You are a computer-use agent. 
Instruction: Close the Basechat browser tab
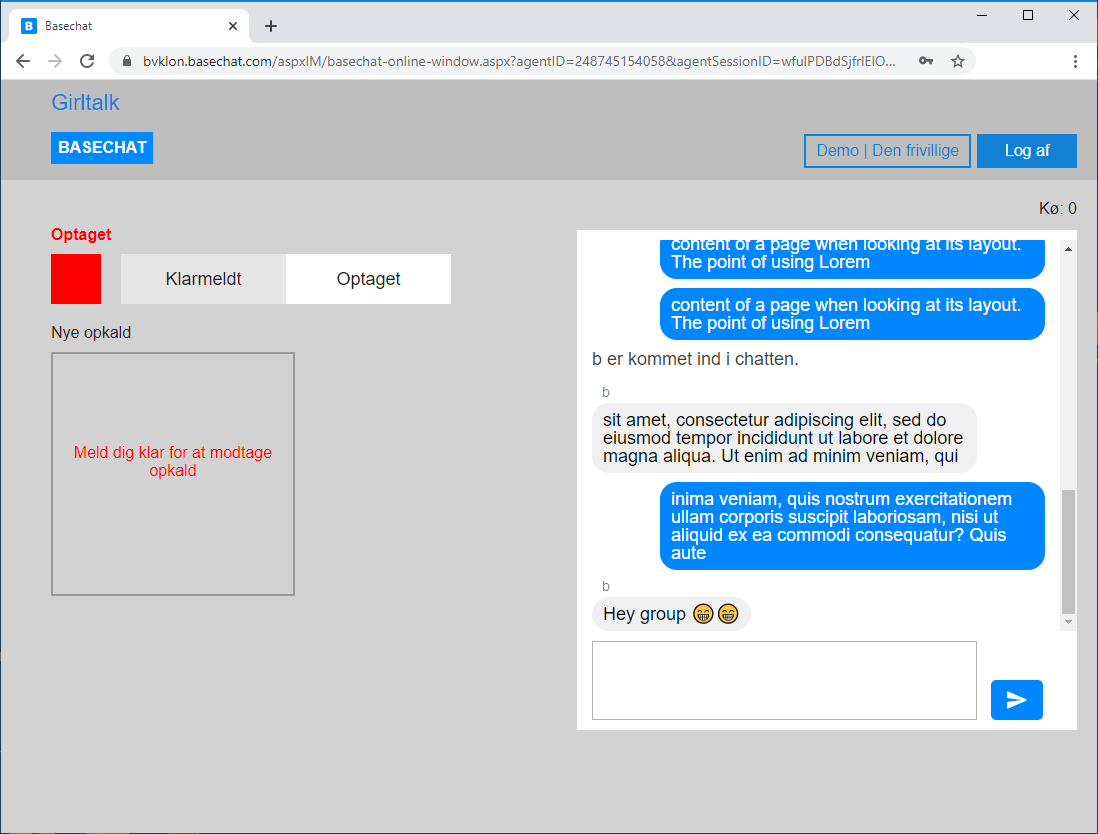[x=233, y=26]
